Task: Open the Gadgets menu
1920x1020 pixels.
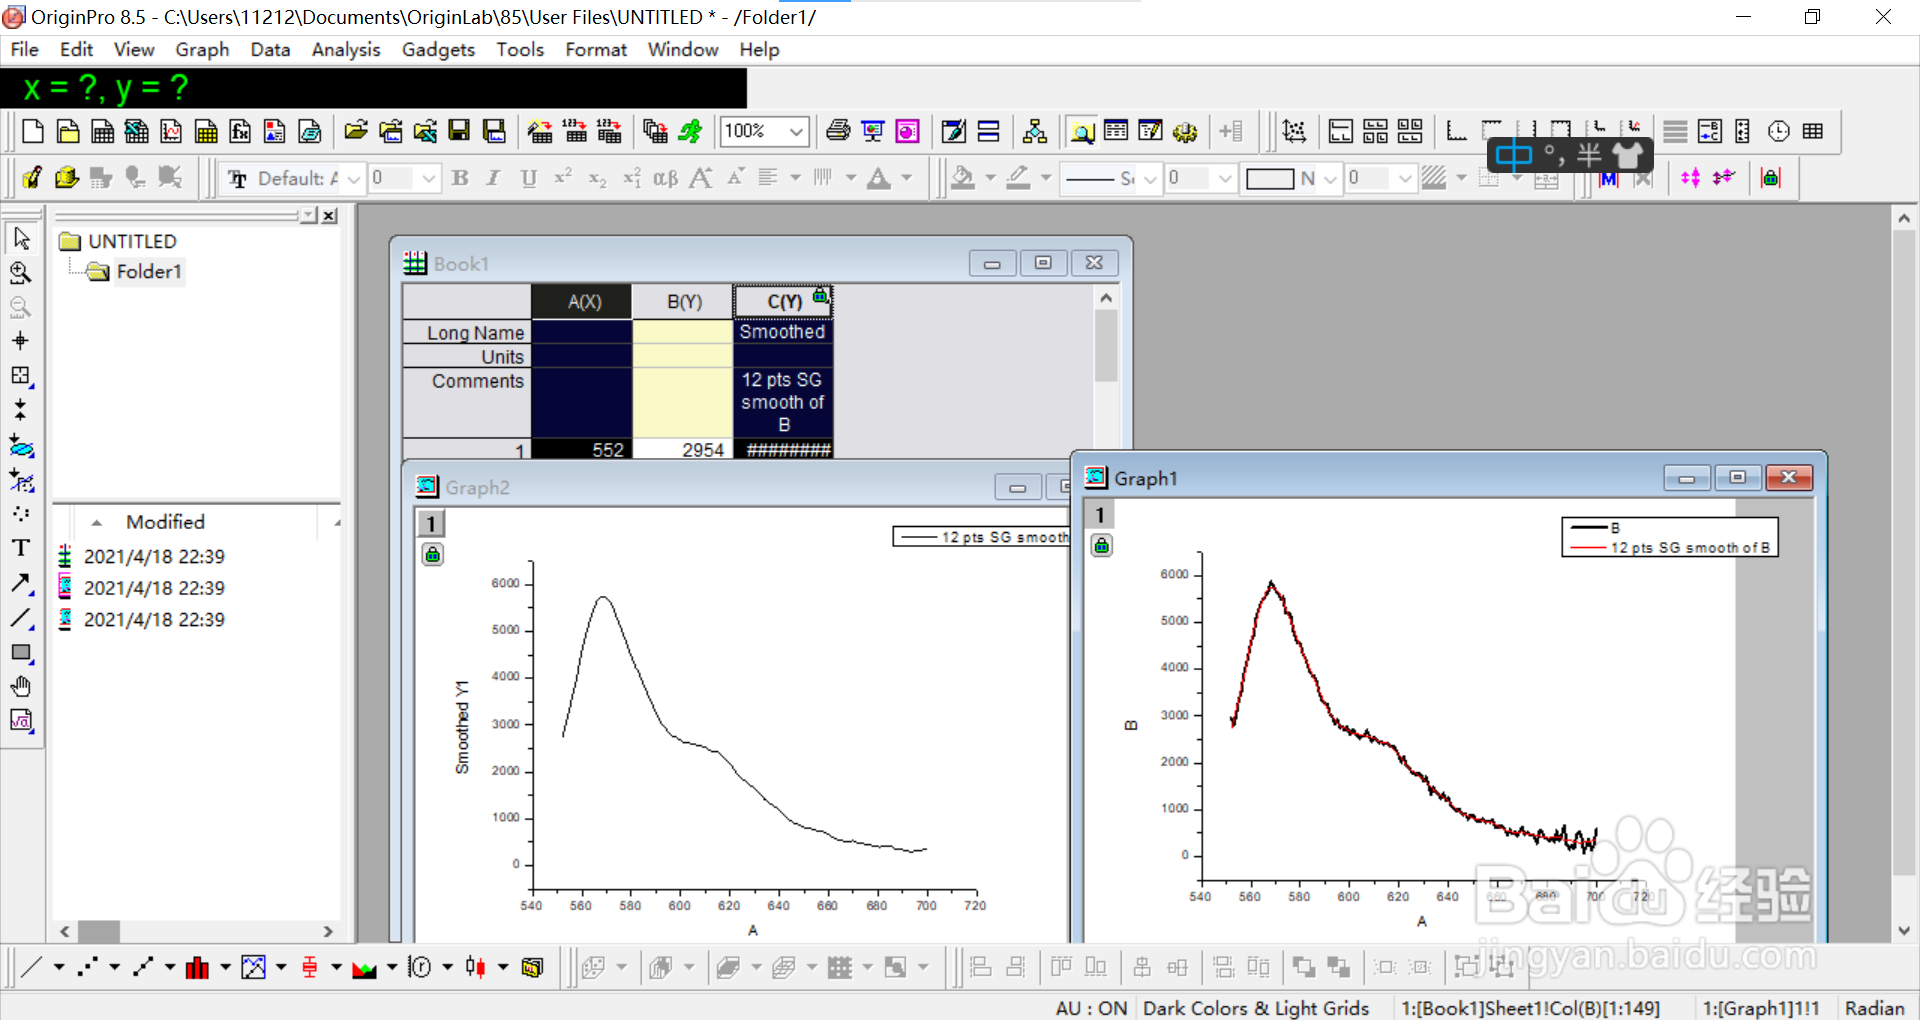Action: tap(438, 50)
